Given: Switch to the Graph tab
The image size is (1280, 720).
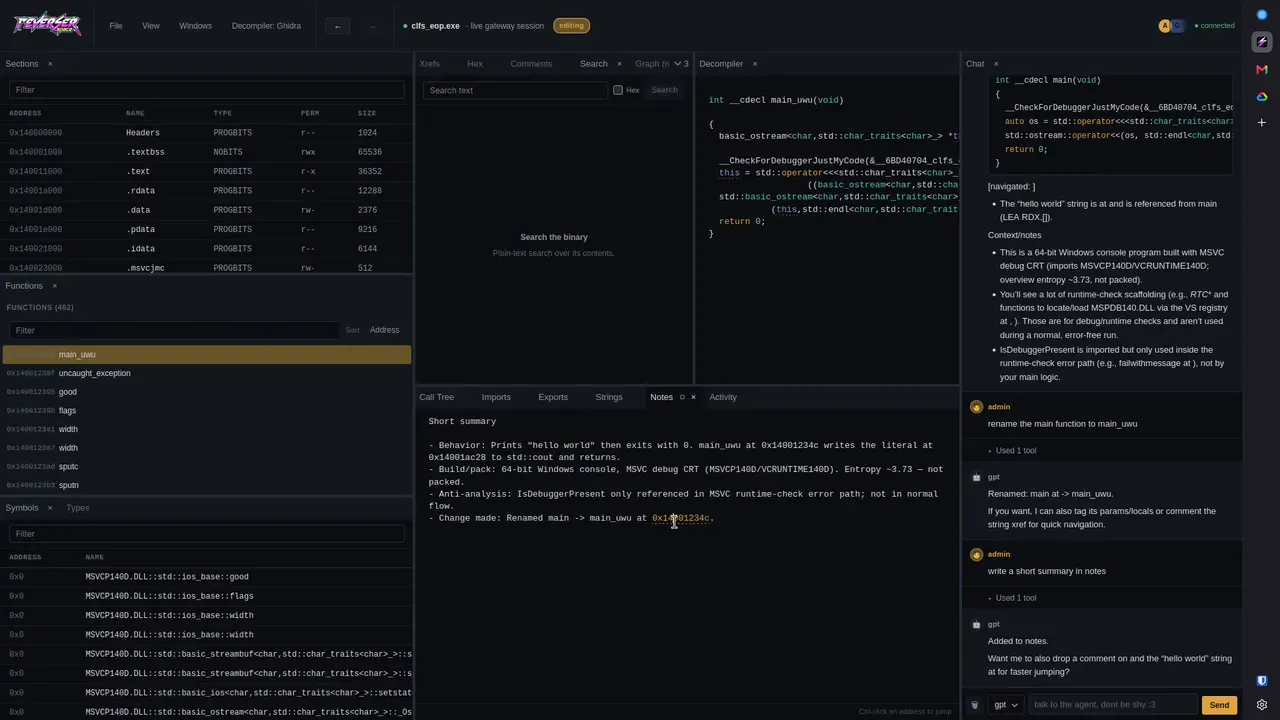Looking at the screenshot, I should tap(652, 64).
